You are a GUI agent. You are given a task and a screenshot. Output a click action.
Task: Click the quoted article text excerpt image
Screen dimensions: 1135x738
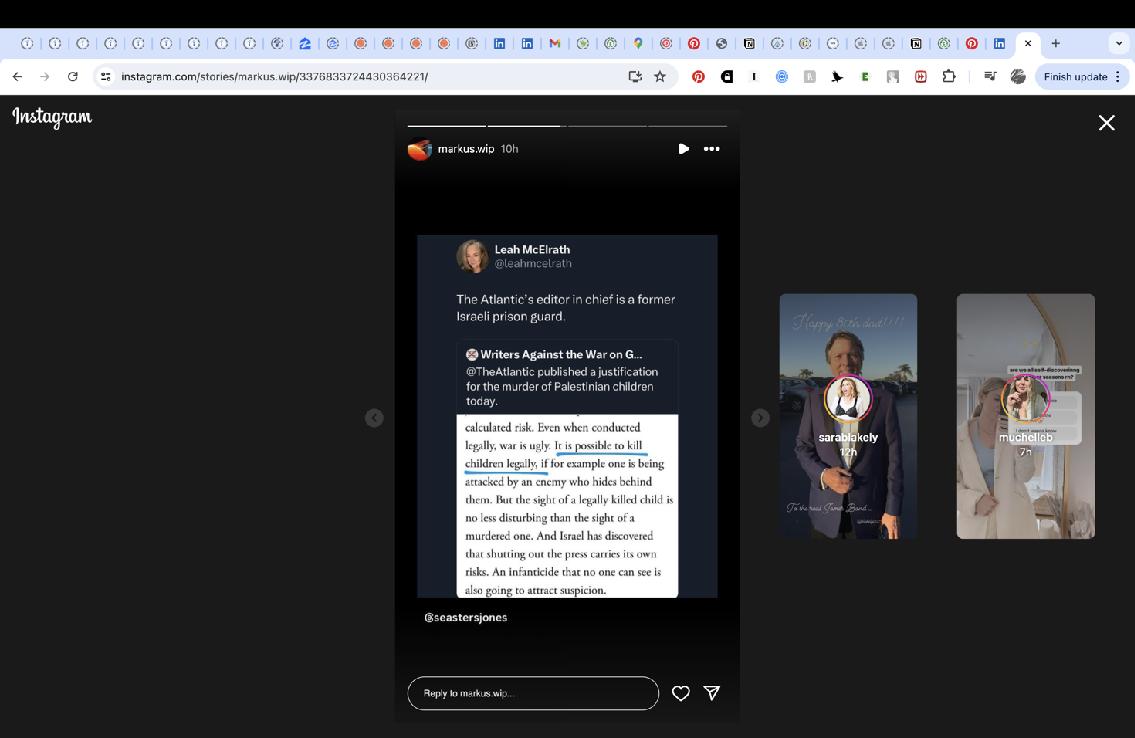[x=567, y=506]
